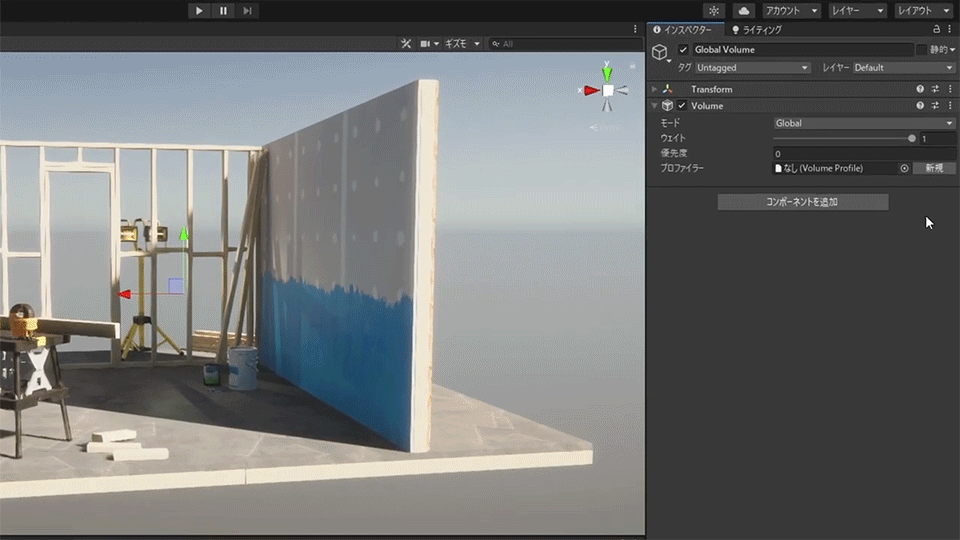Image resolution: width=960 pixels, height=540 pixels.
Task: Click the ウェイト slider handle
Action: pos(912,138)
